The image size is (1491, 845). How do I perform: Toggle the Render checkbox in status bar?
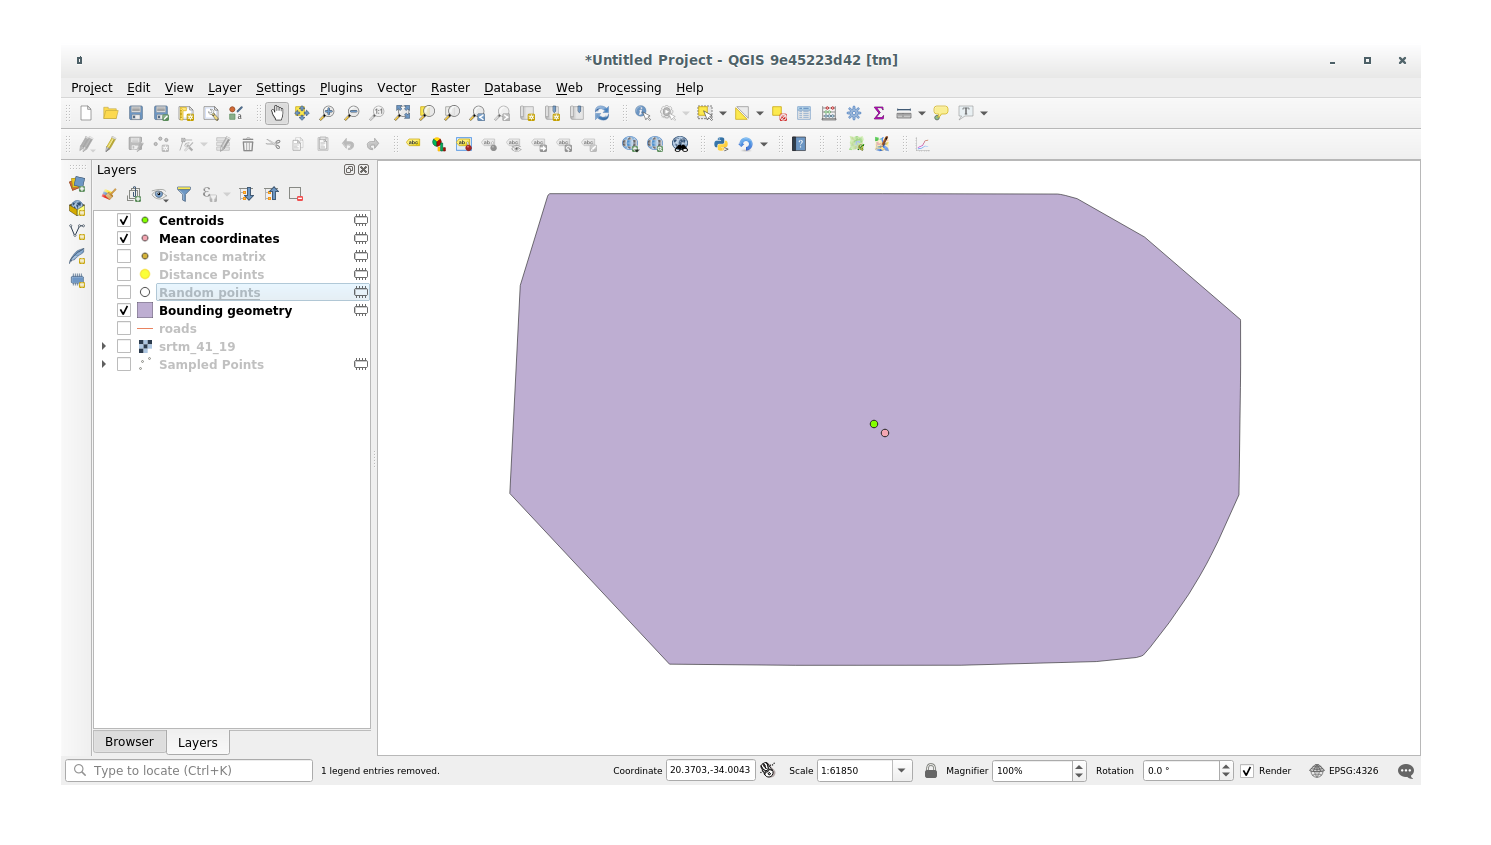tap(1247, 771)
